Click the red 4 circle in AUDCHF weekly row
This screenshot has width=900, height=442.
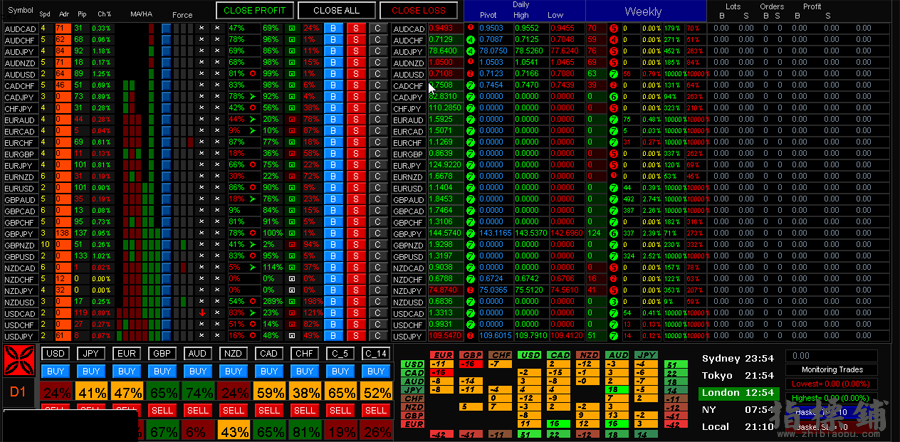click(x=614, y=40)
